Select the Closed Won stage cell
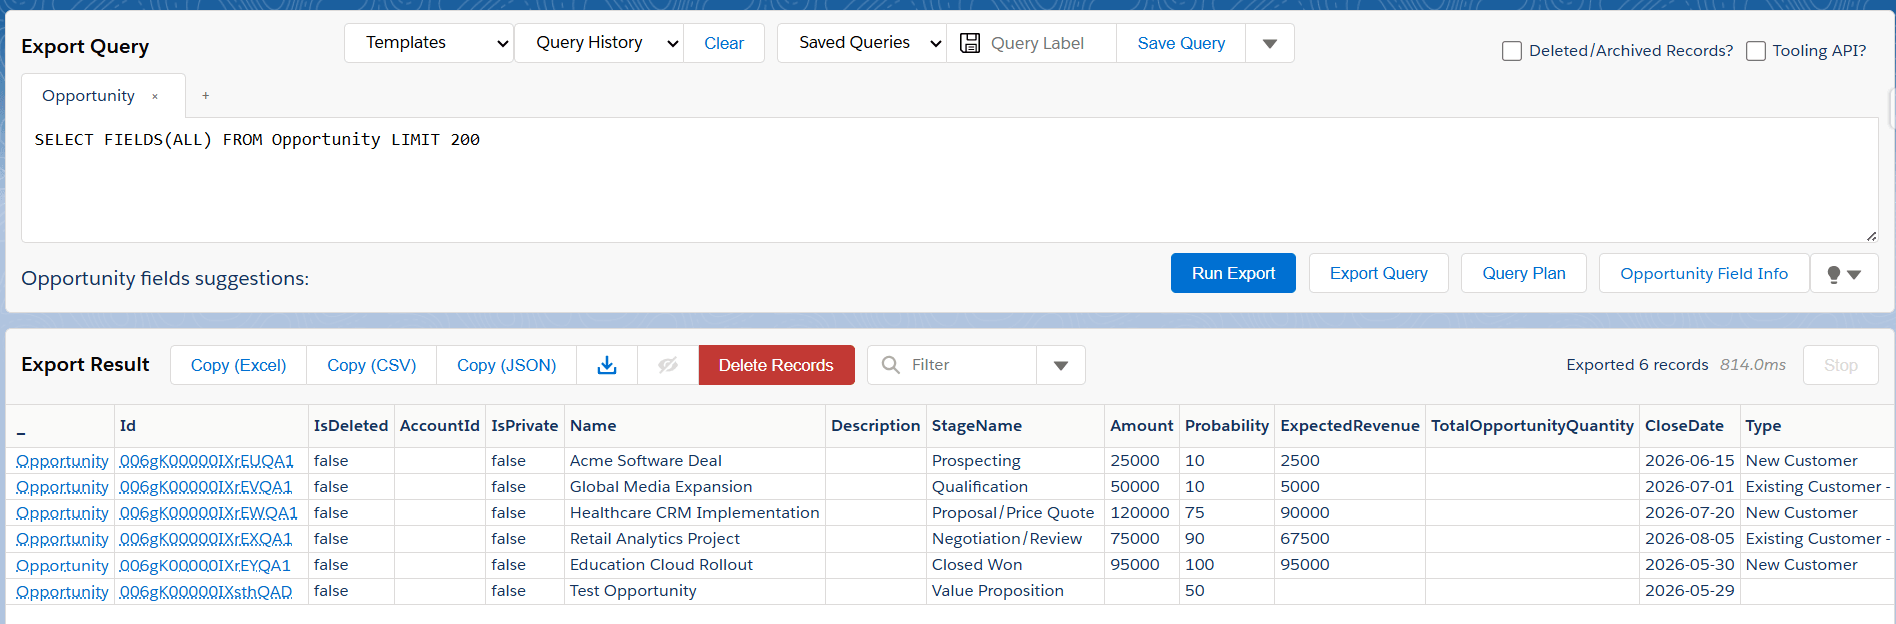This screenshot has height=624, width=1896. [x=1015, y=565]
